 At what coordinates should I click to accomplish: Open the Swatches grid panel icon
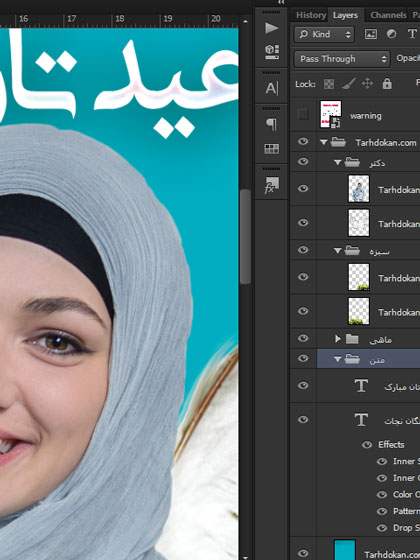point(271,149)
